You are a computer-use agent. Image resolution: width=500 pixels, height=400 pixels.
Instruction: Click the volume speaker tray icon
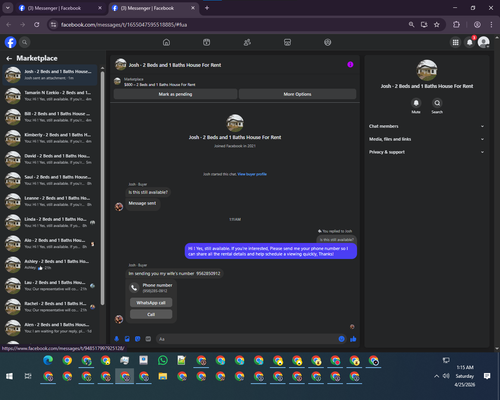click(x=446, y=376)
